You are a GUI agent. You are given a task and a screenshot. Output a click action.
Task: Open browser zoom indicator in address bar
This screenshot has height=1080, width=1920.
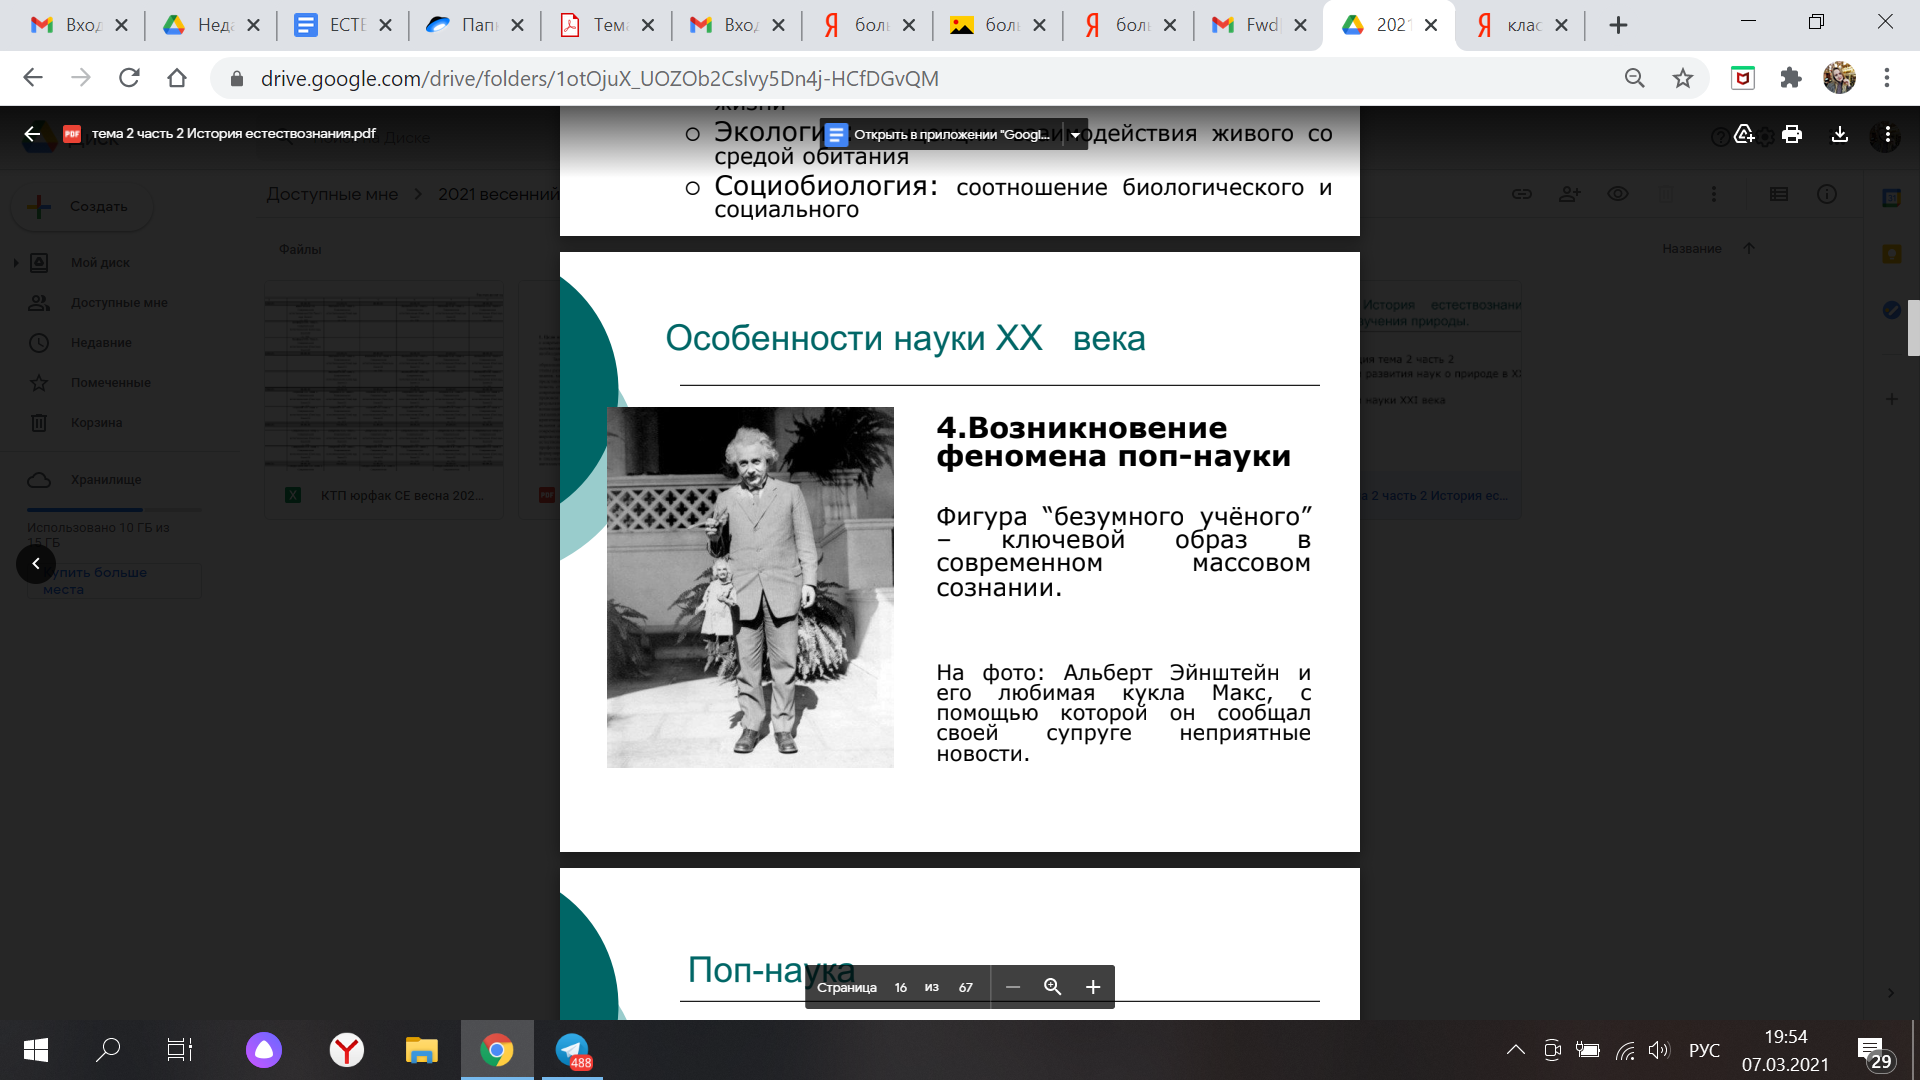1635,78
